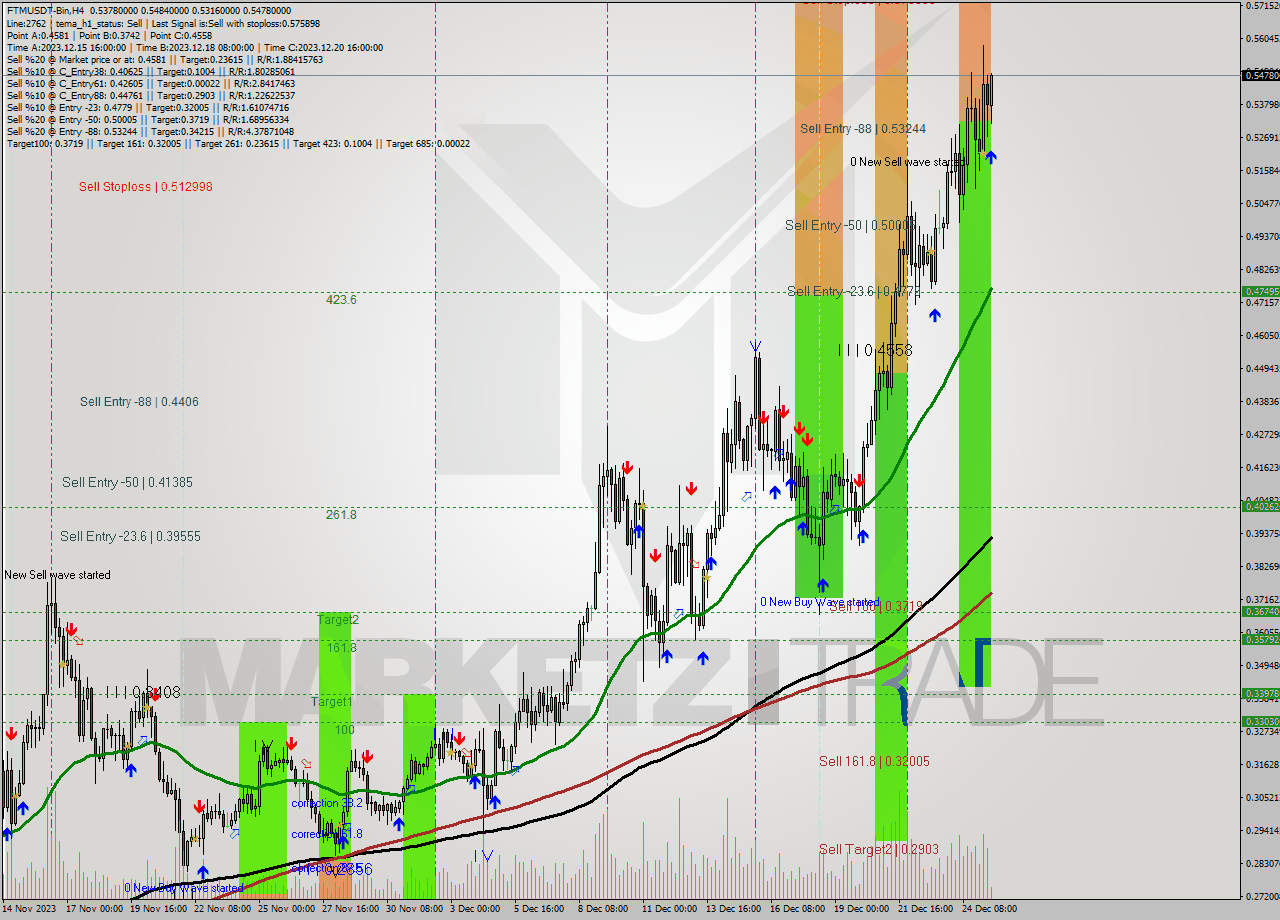Click the 0.3162 price axis value
Viewport: 1280px width, 920px height.
(1262, 764)
